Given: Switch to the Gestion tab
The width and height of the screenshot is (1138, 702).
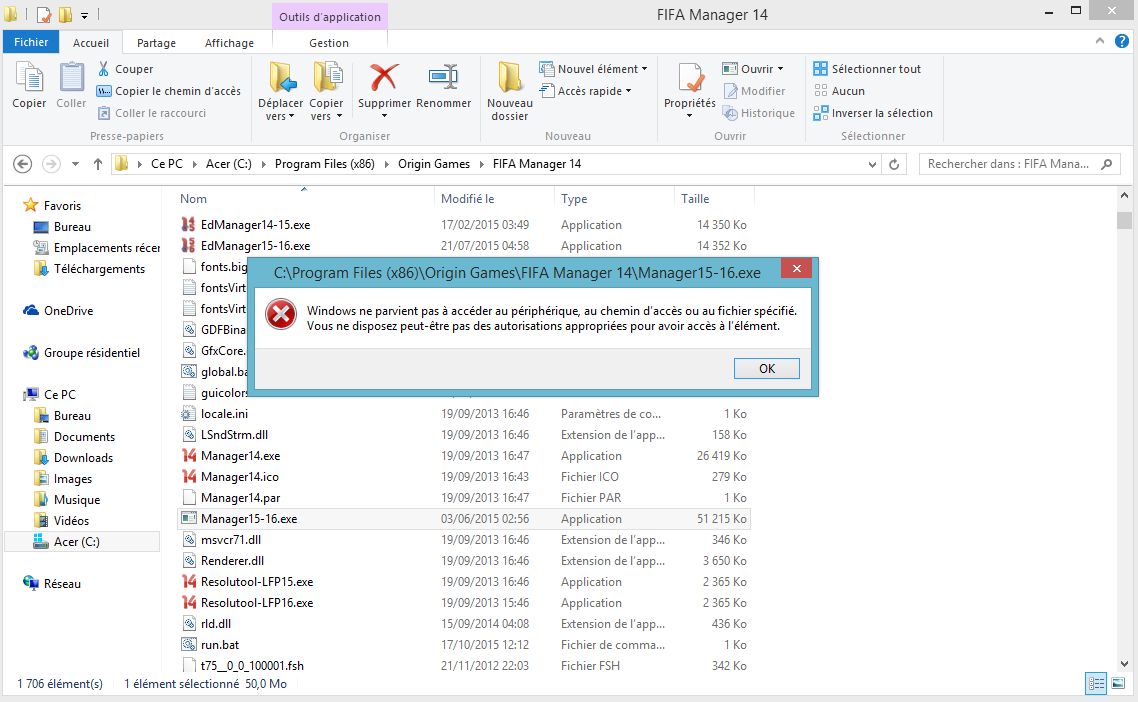Looking at the screenshot, I should coord(329,43).
